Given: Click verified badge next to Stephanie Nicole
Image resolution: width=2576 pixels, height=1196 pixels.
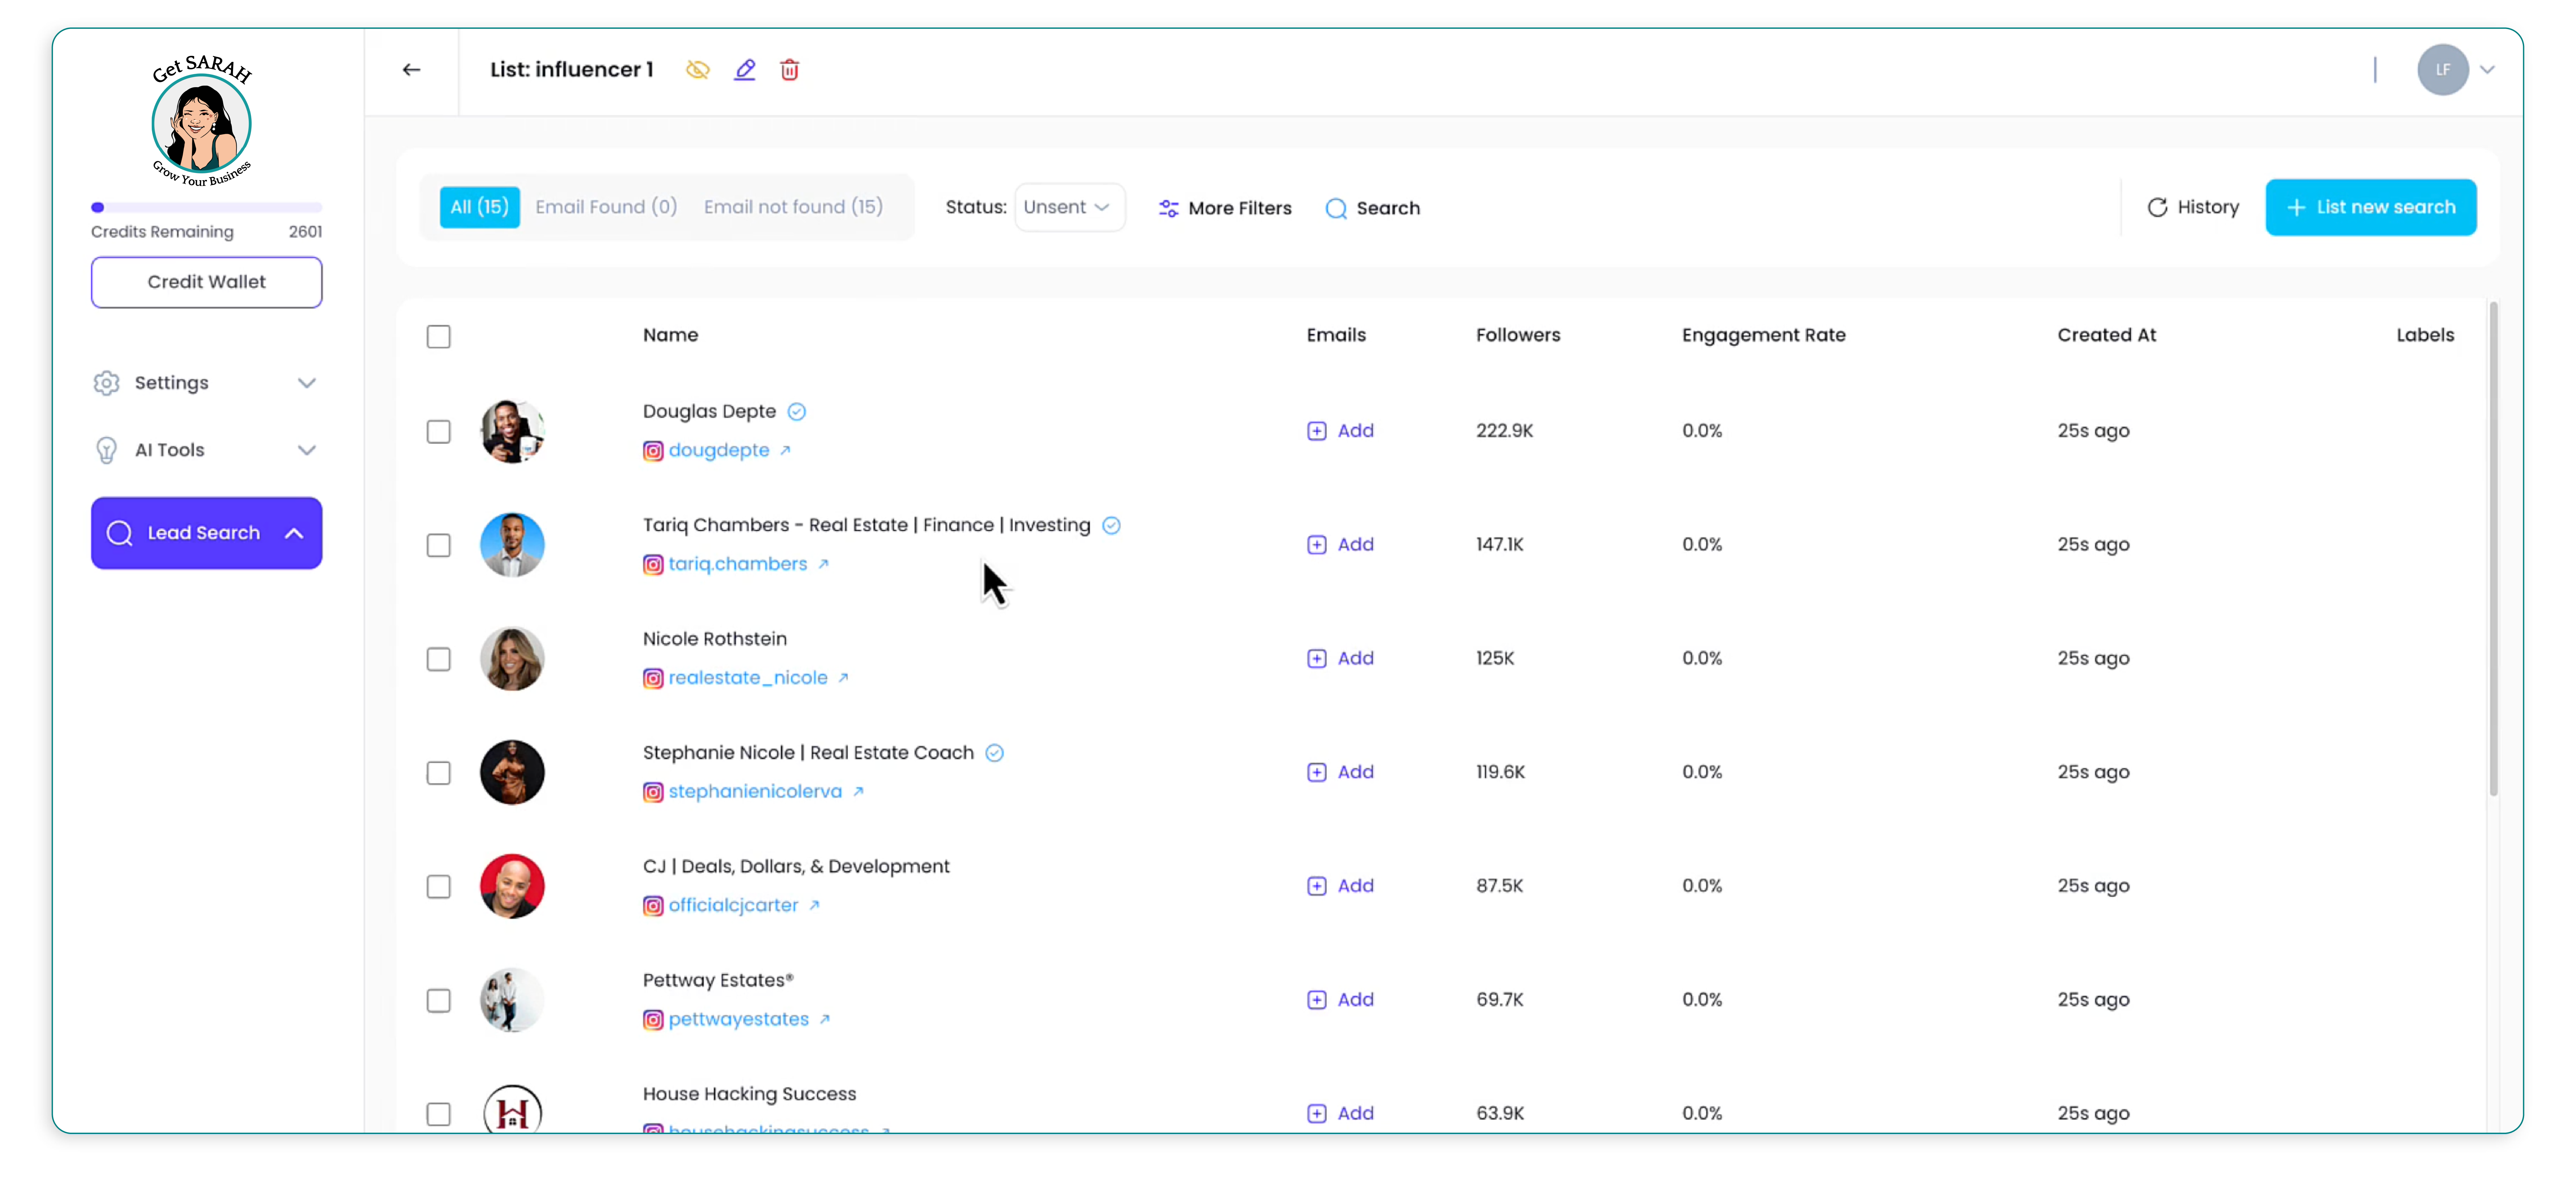Looking at the screenshot, I should [x=994, y=753].
